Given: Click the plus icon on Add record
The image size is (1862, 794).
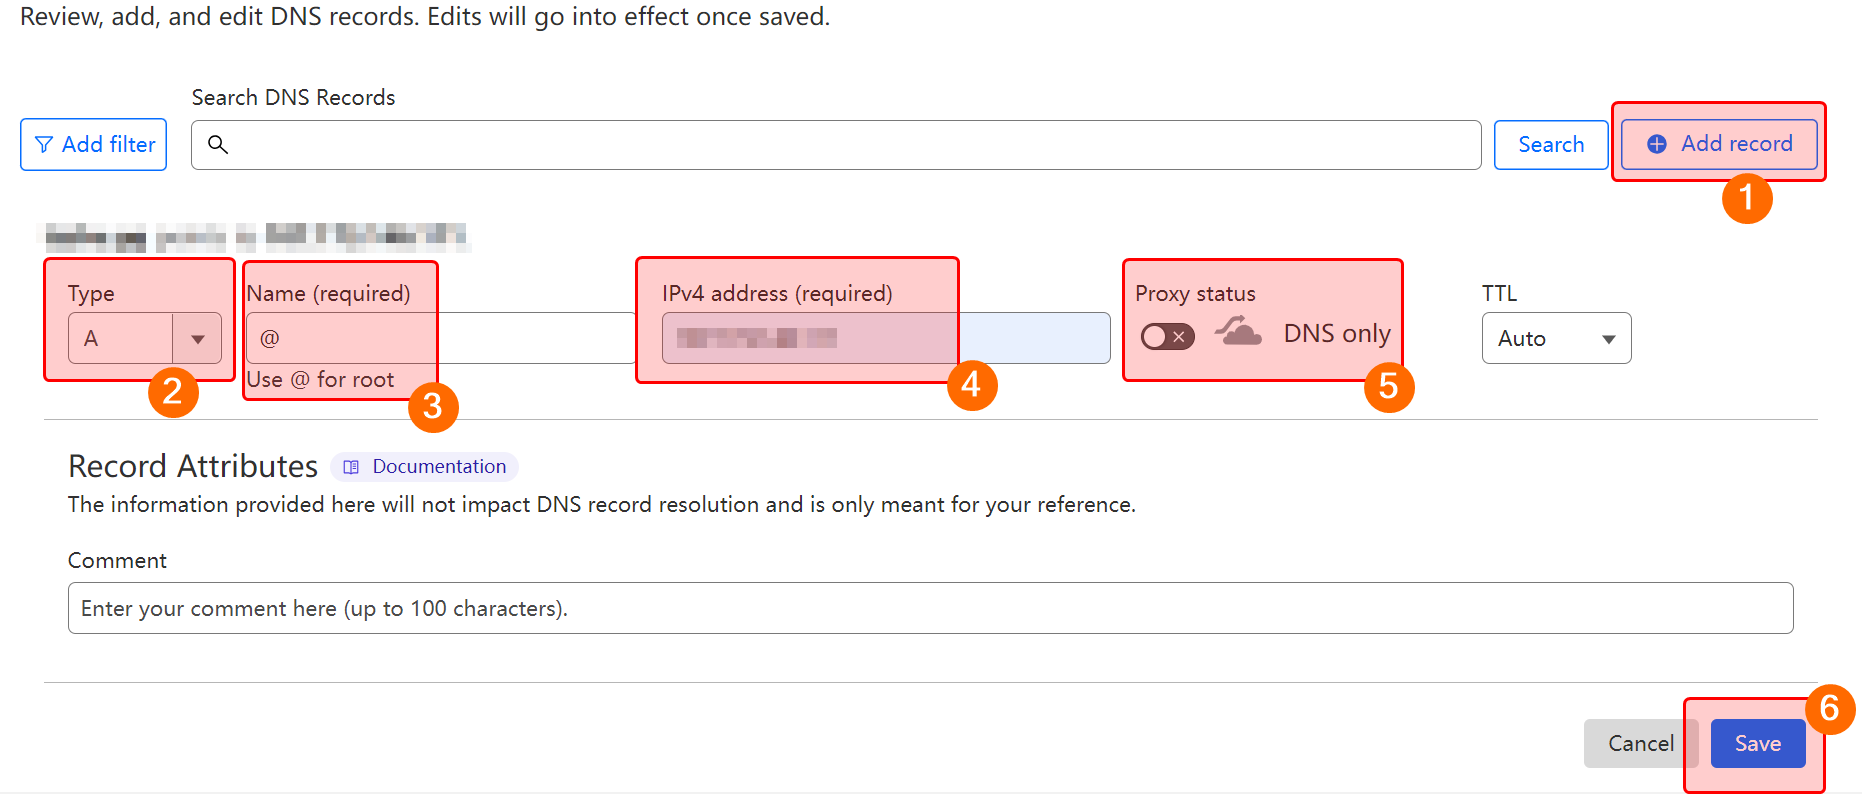Looking at the screenshot, I should click(x=1657, y=144).
